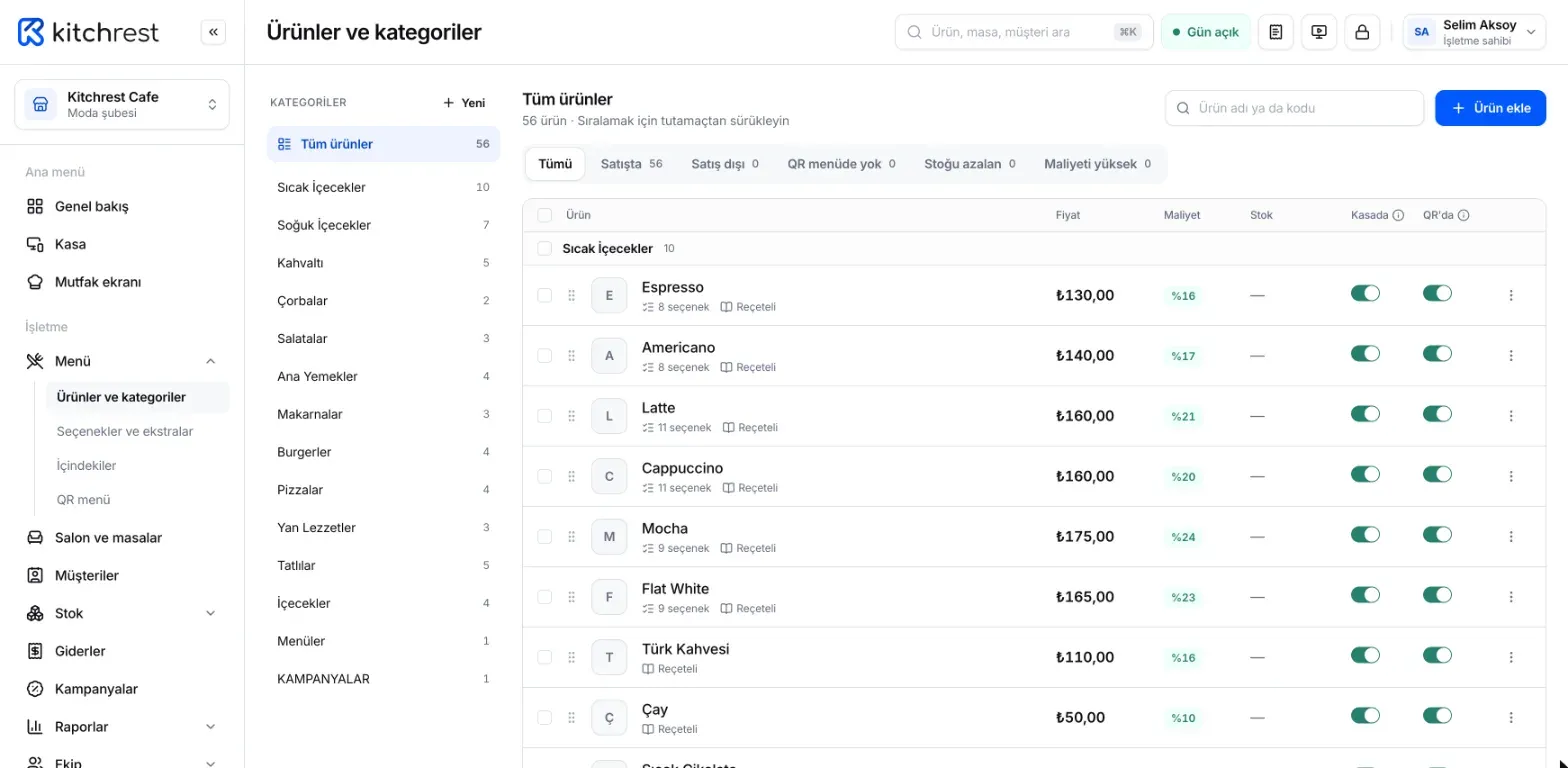
Task: Click the info icon next to QR'da
Action: (x=1463, y=215)
